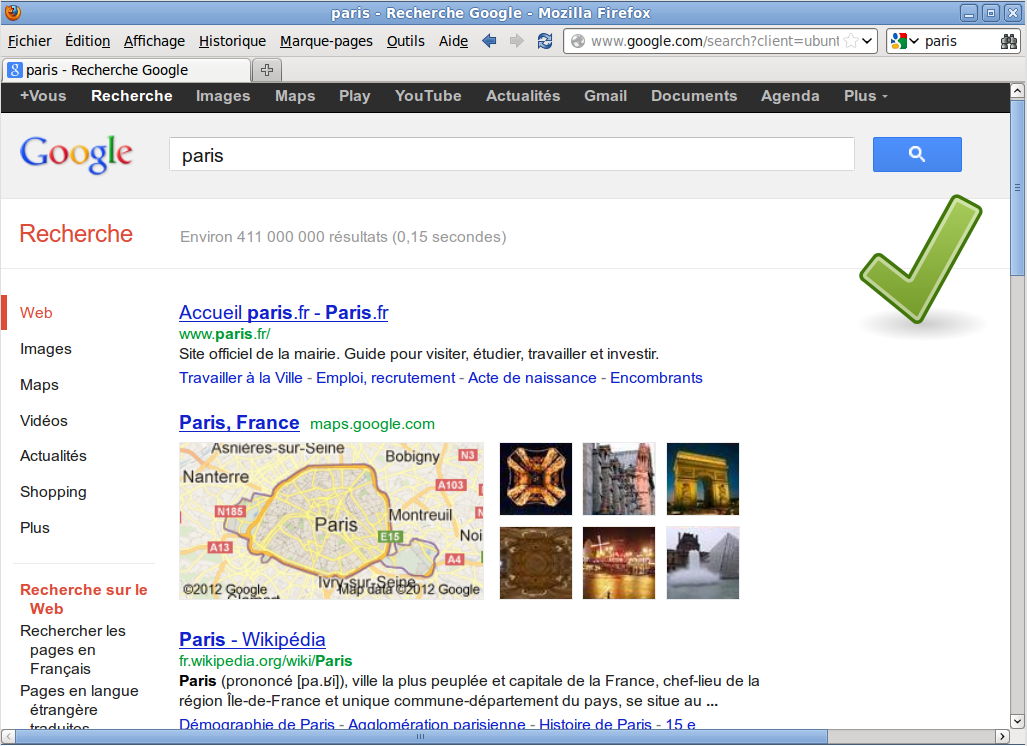The image size is (1027, 746).
Task: Open the Marque-pages menu
Action: coord(326,41)
